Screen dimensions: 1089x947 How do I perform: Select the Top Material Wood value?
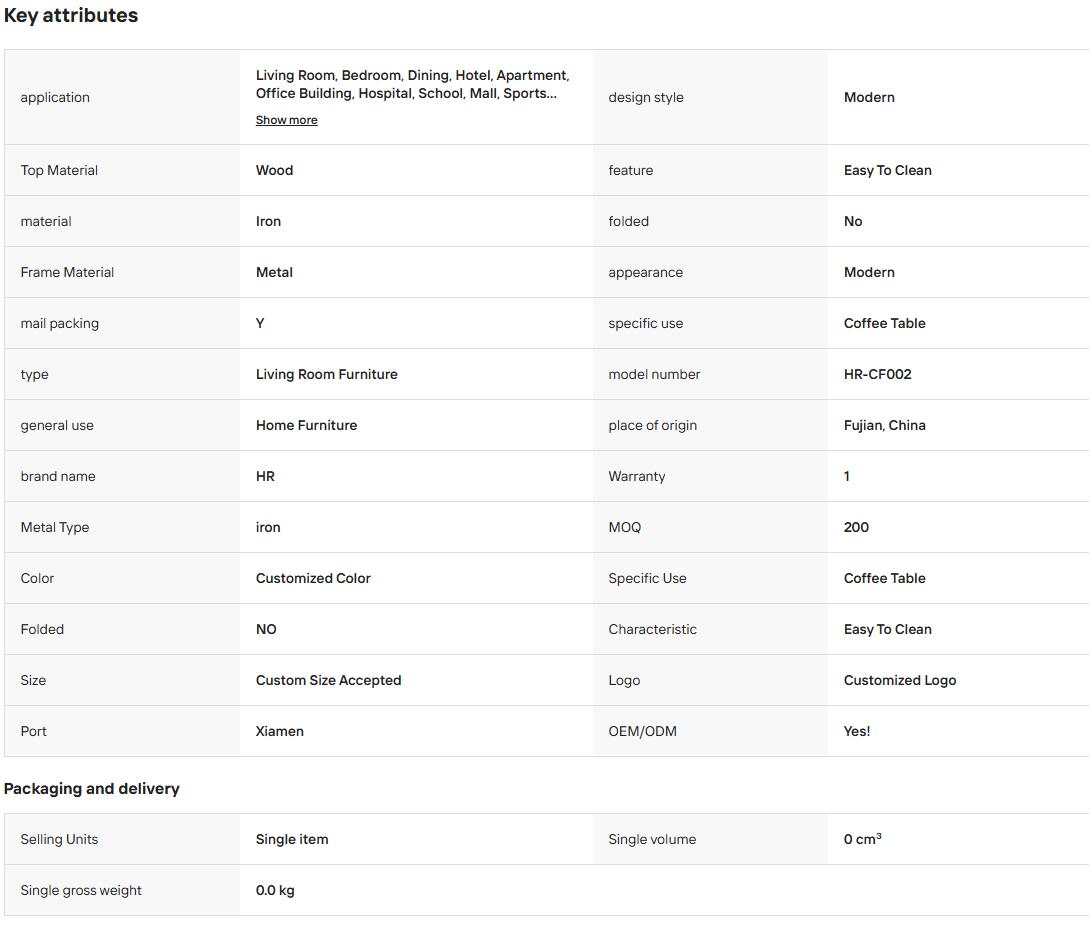tap(274, 170)
